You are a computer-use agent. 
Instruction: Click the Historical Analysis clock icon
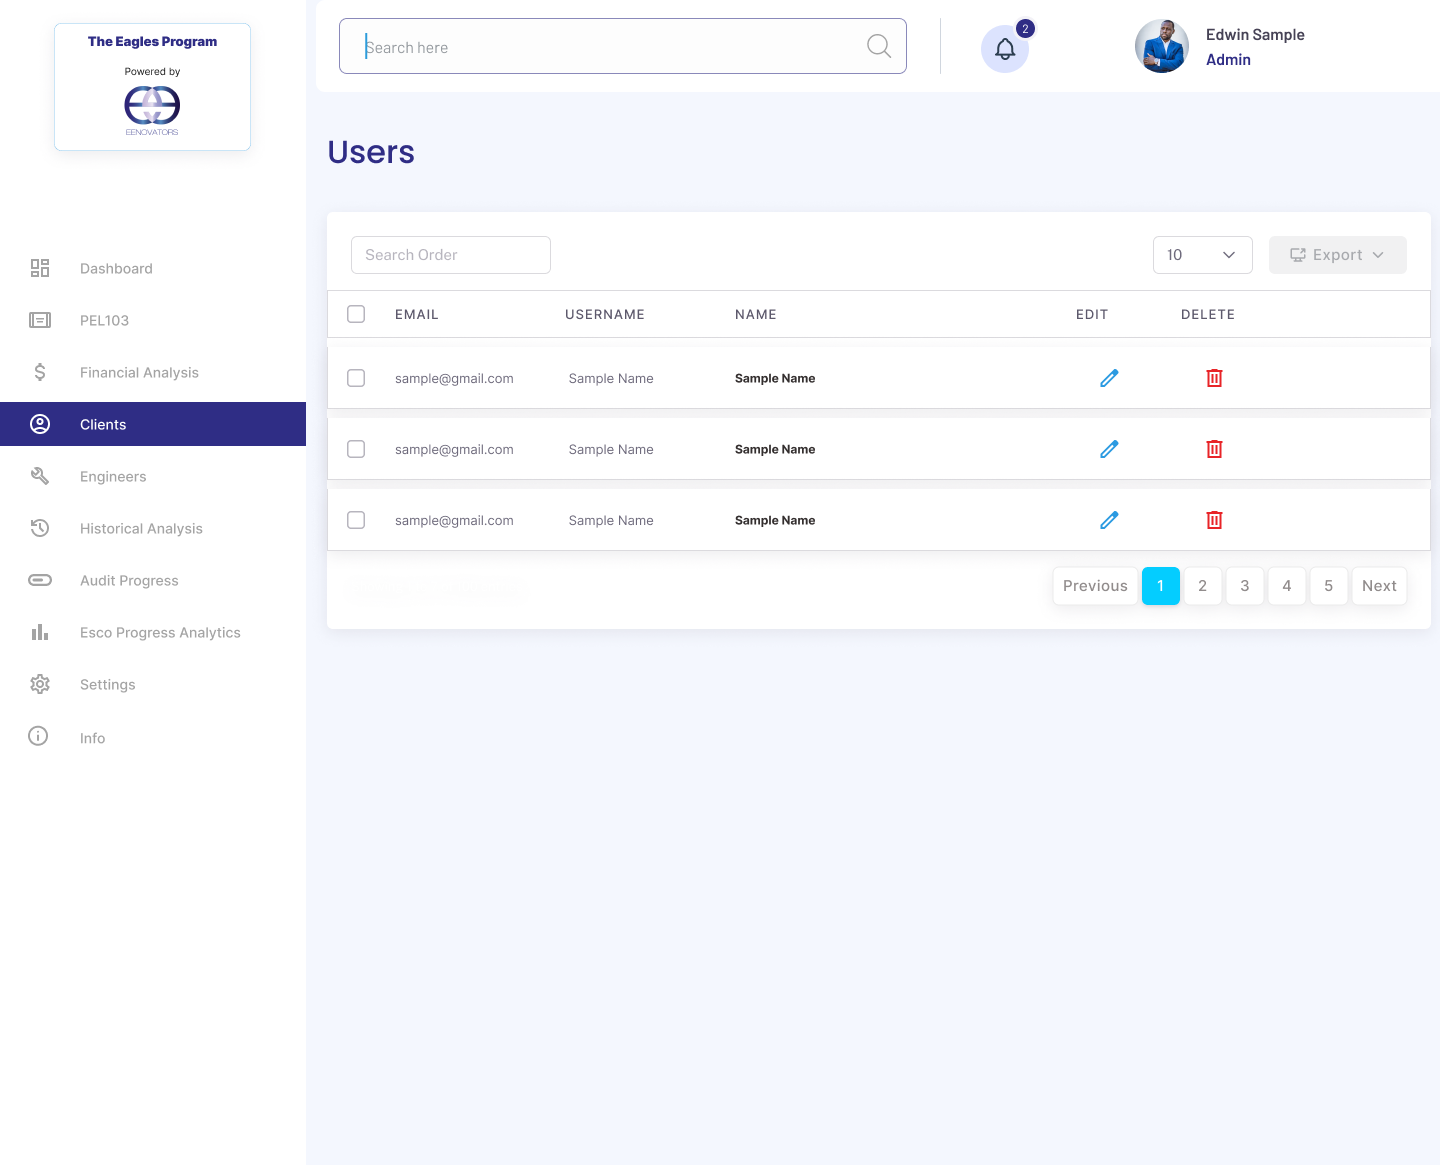point(40,528)
